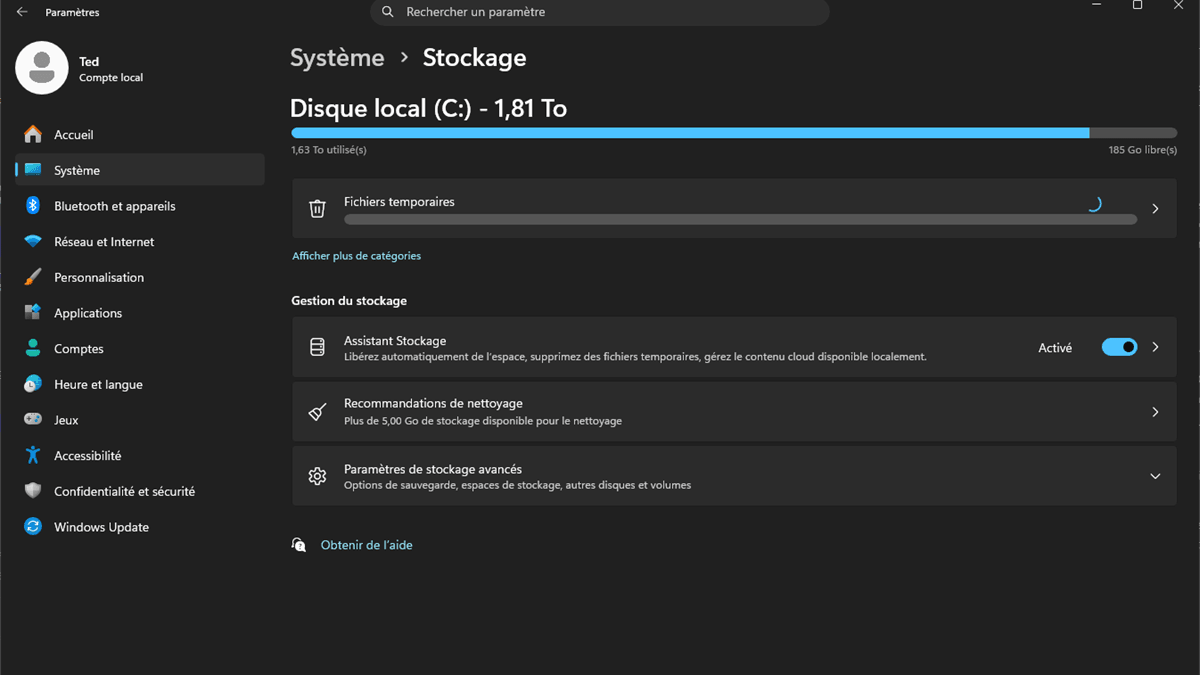Image resolution: width=1200 pixels, height=675 pixels.
Task: Select Bluetooth et appareils in sidebar
Action: coord(140,206)
